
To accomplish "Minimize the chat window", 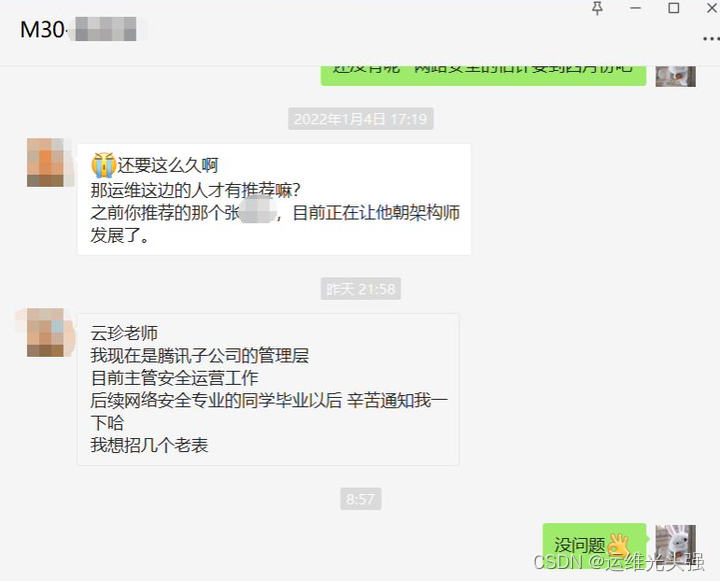I will click(636, 8).
